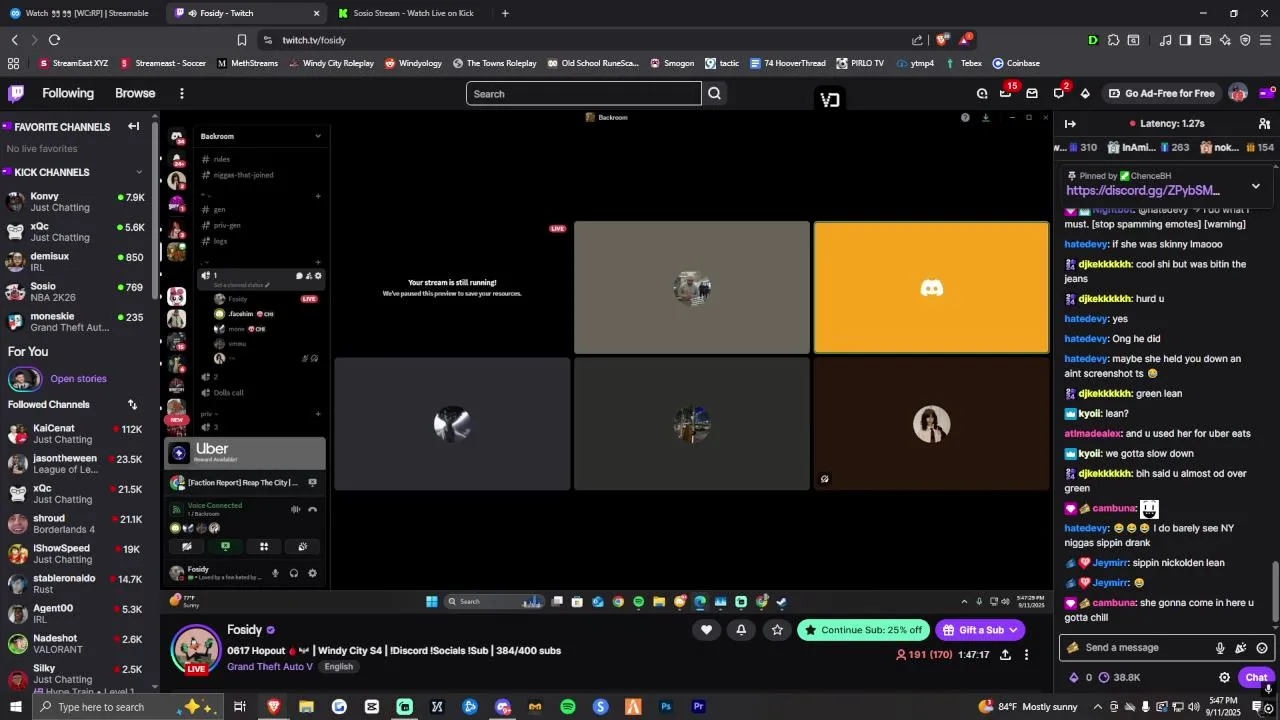Screen dimensions: 1280x720
Task: Open Coinbase bookmark
Action: pyautogui.click(x=1016, y=63)
